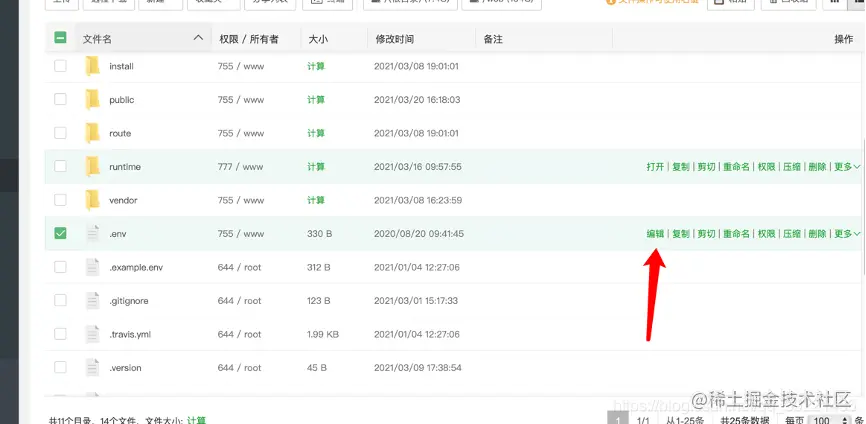
Task: Uncheck the .env file checkbox
Action: pos(60,234)
